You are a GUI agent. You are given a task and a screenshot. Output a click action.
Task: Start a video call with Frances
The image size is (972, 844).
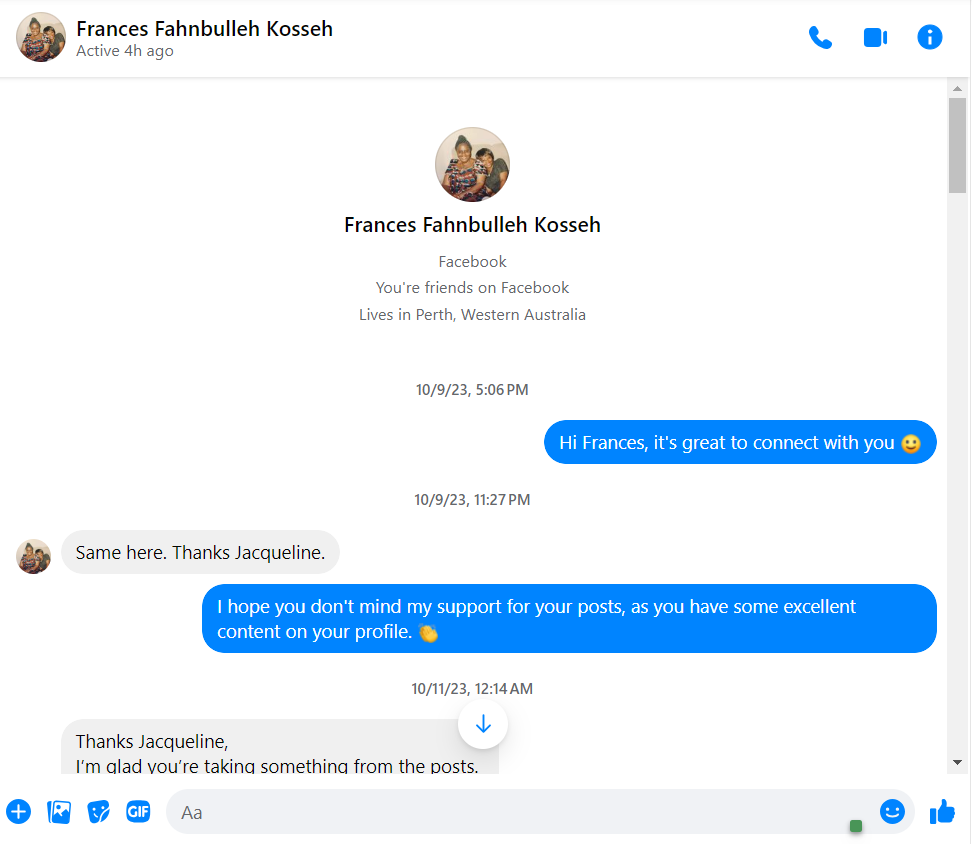click(x=875, y=38)
